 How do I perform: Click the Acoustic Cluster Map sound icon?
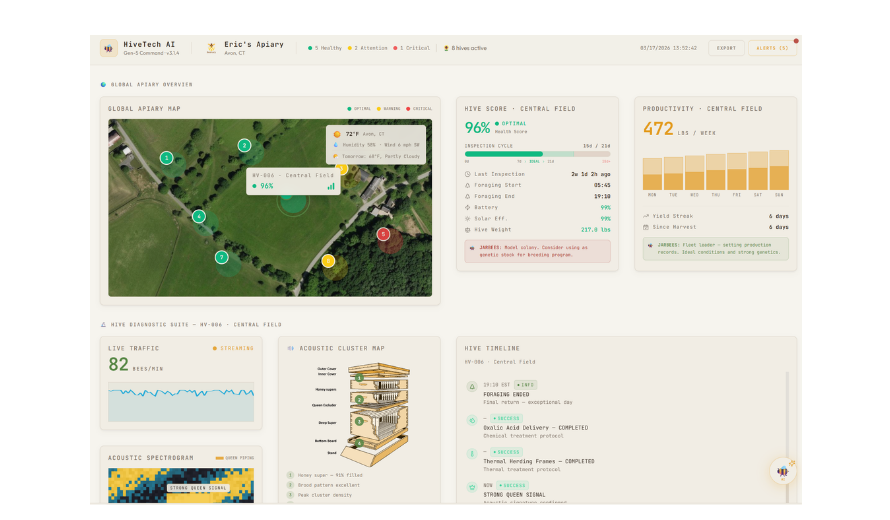(291, 349)
